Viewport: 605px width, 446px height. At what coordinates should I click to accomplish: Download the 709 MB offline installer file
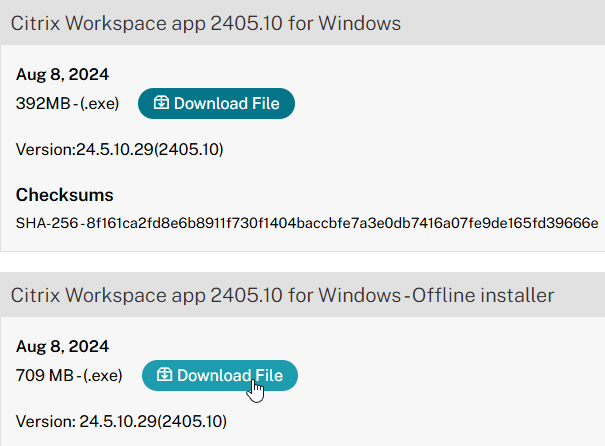point(220,375)
